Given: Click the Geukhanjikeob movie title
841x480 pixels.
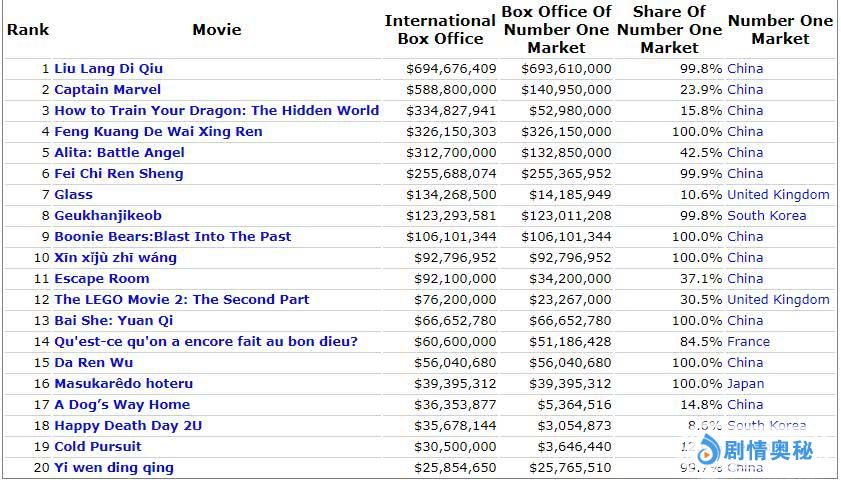Looking at the screenshot, I should [x=107, y=216].
